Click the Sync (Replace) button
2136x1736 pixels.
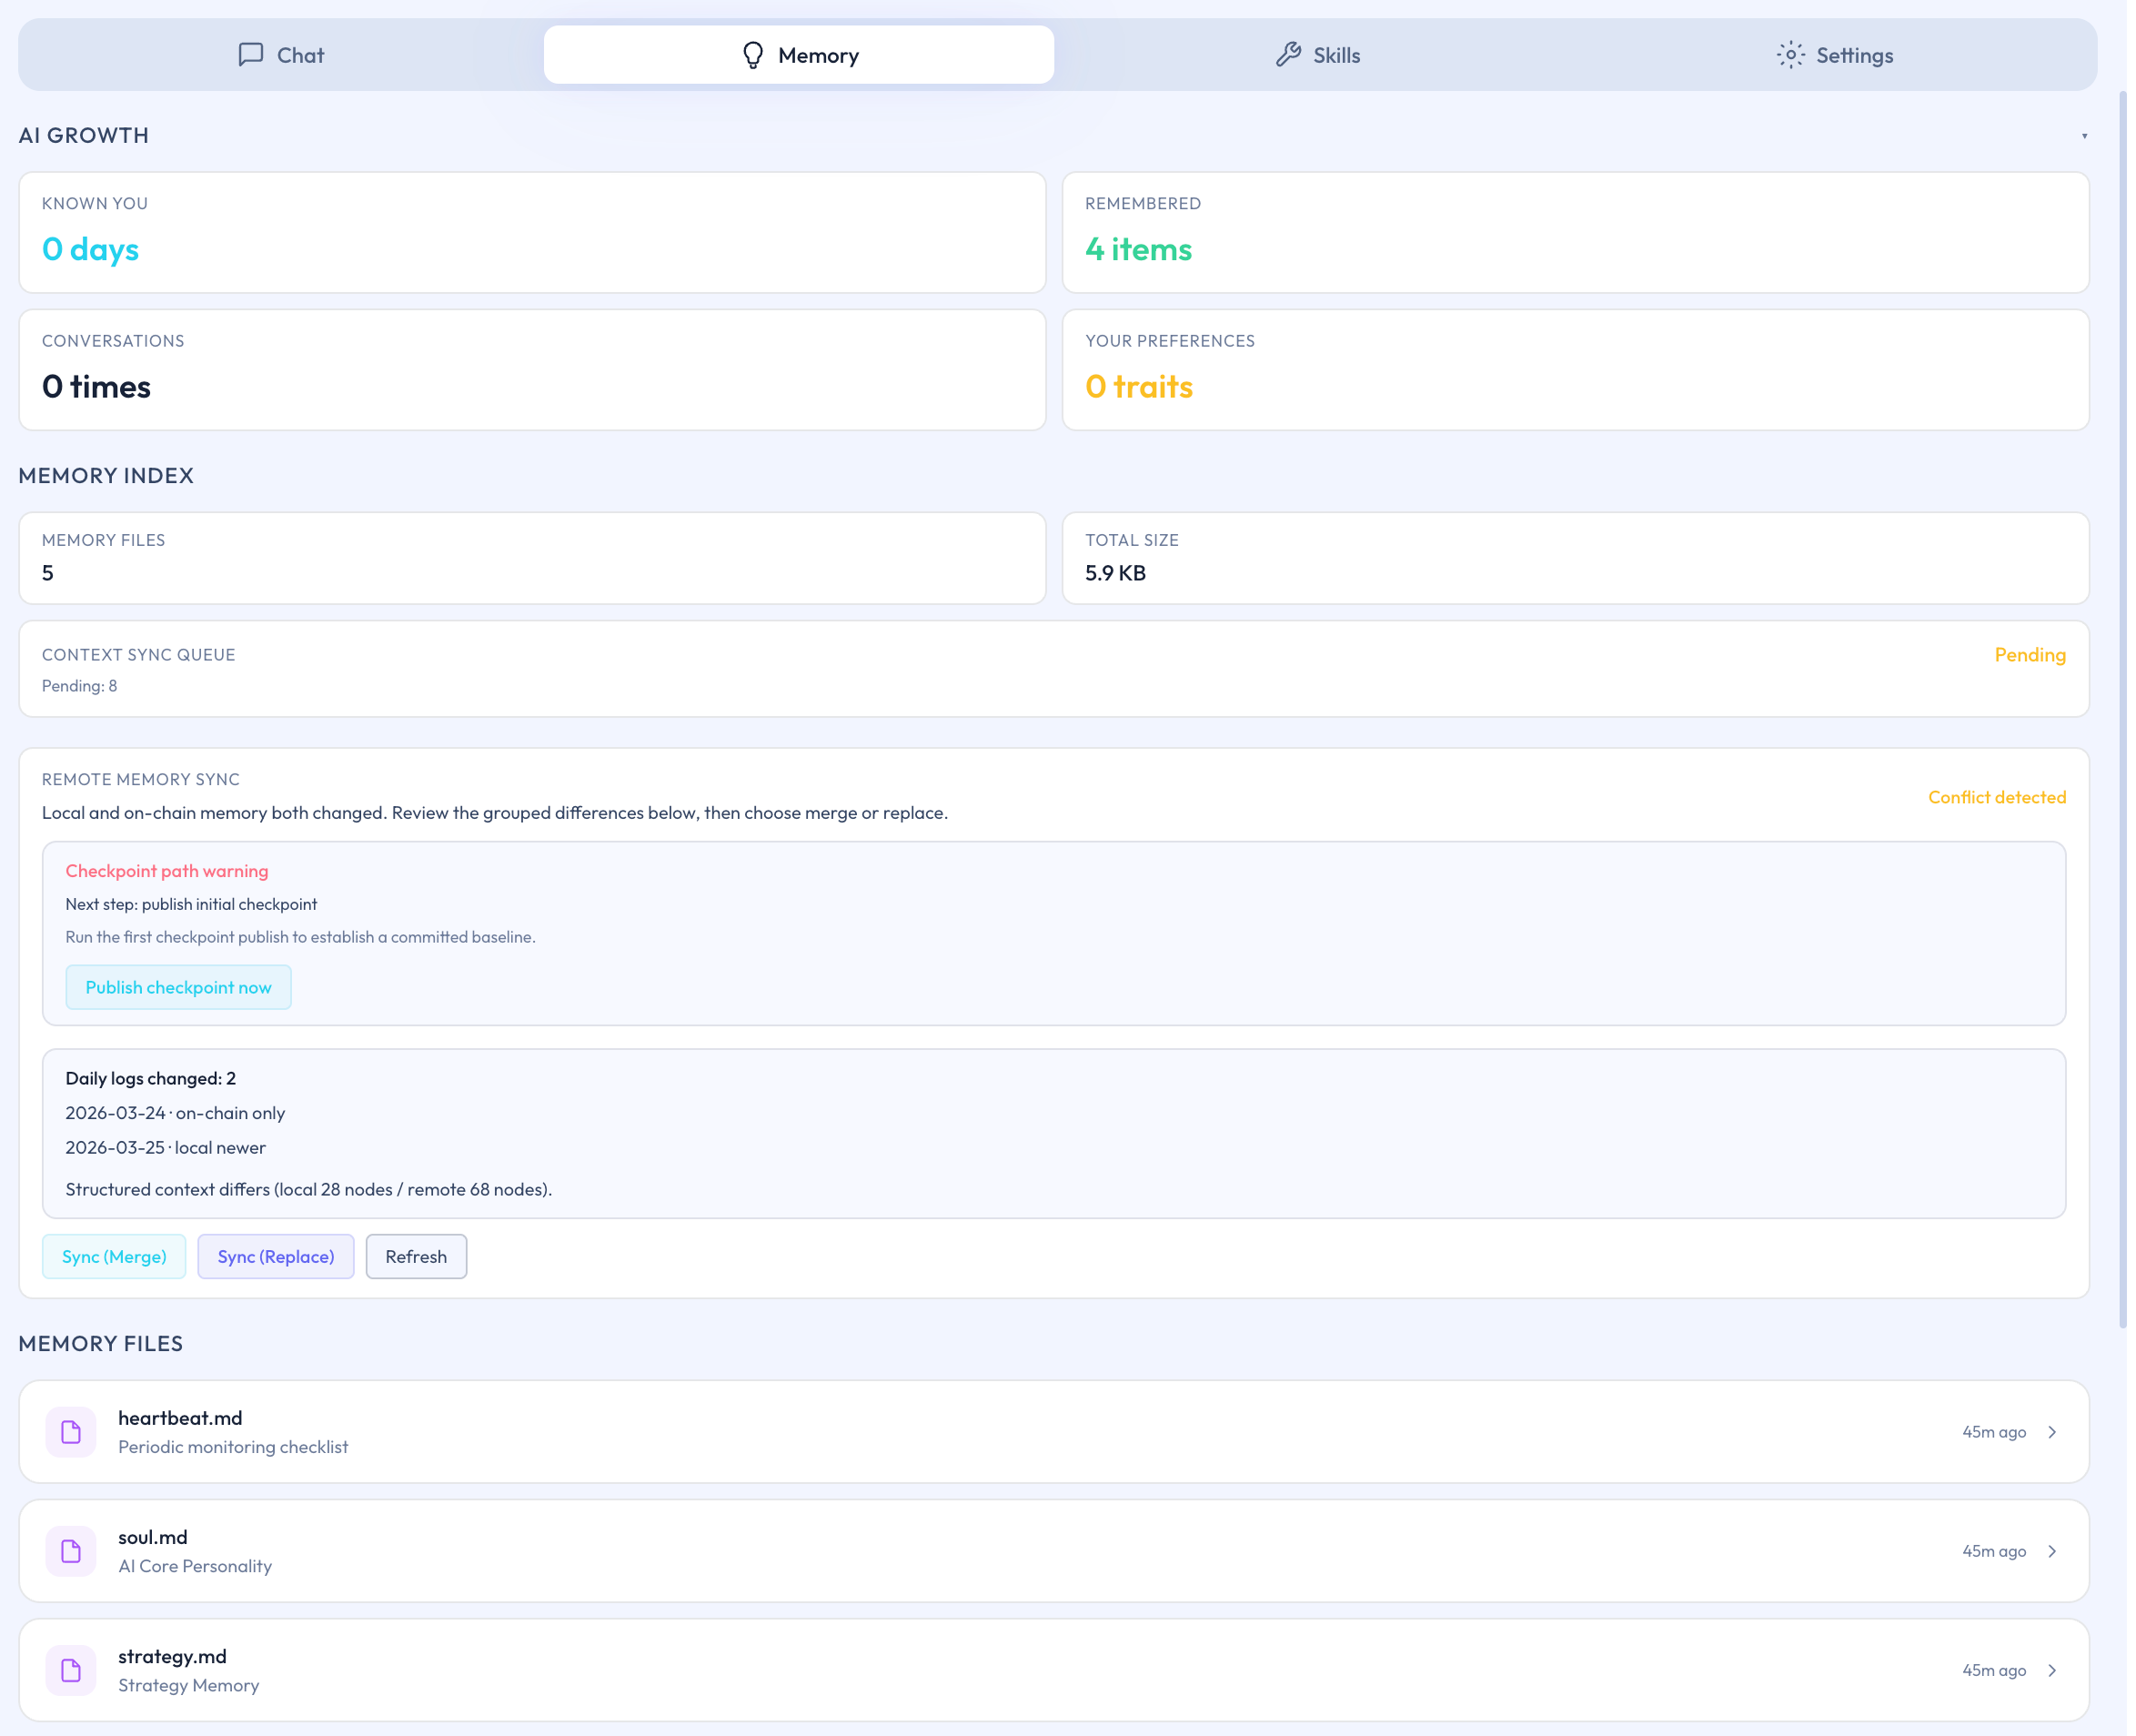(276, 1256)
